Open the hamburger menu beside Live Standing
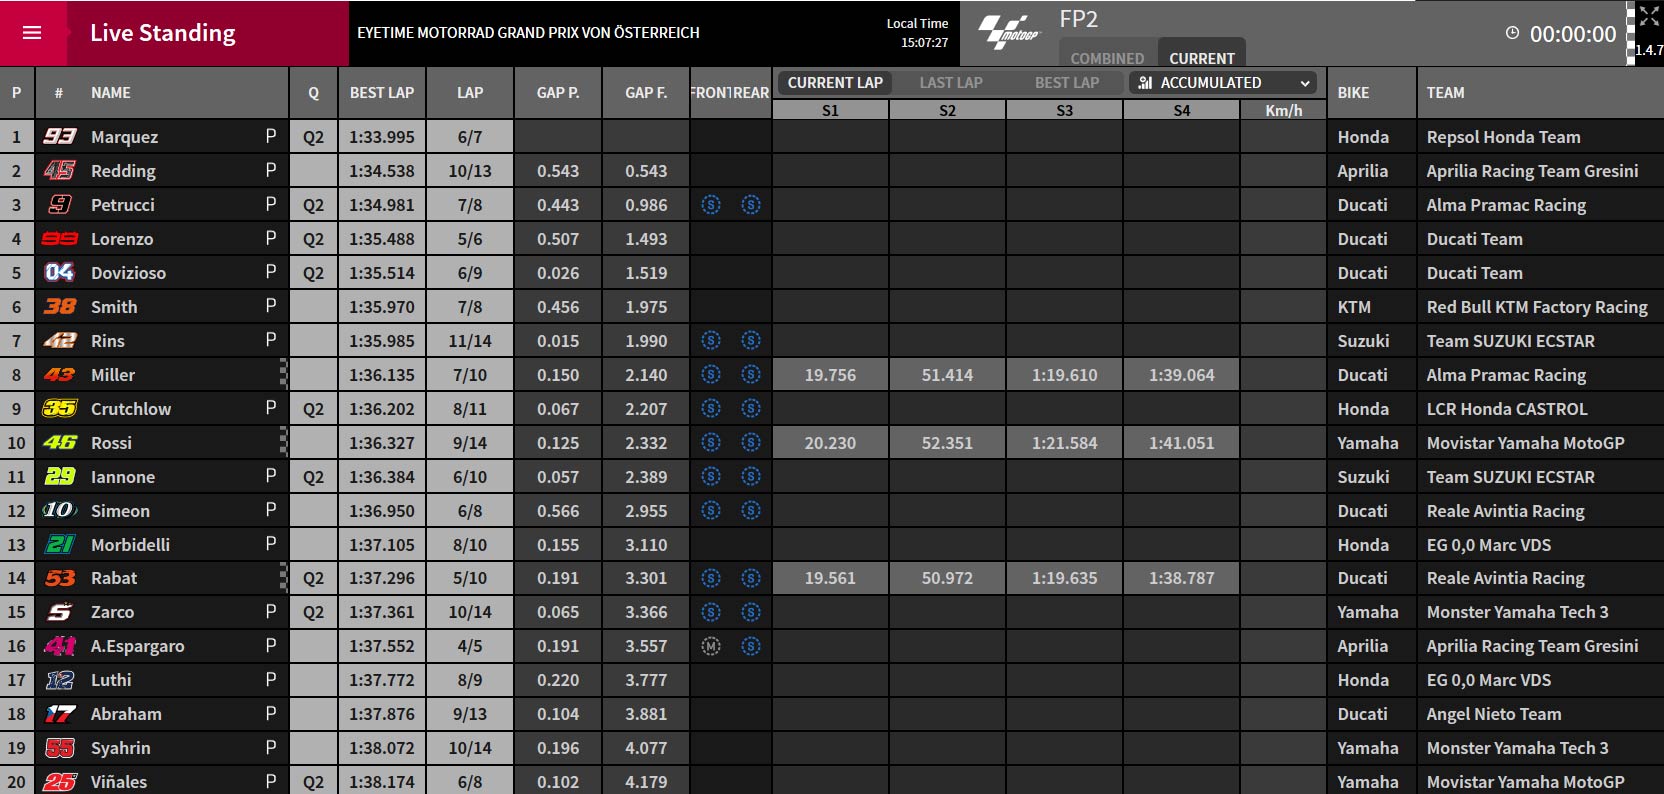The image size is (1664, 794). click(32, 33)
